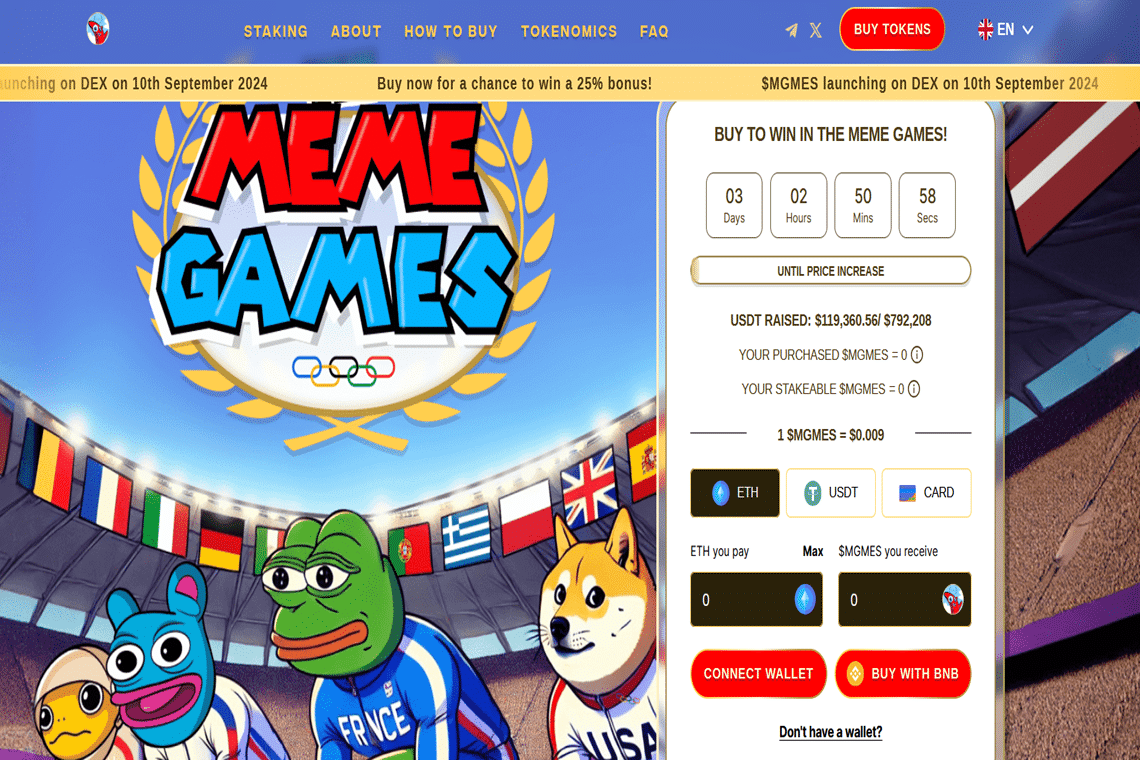Click the Connect Wallet button
1140x760 pixels.
[758, 673]
